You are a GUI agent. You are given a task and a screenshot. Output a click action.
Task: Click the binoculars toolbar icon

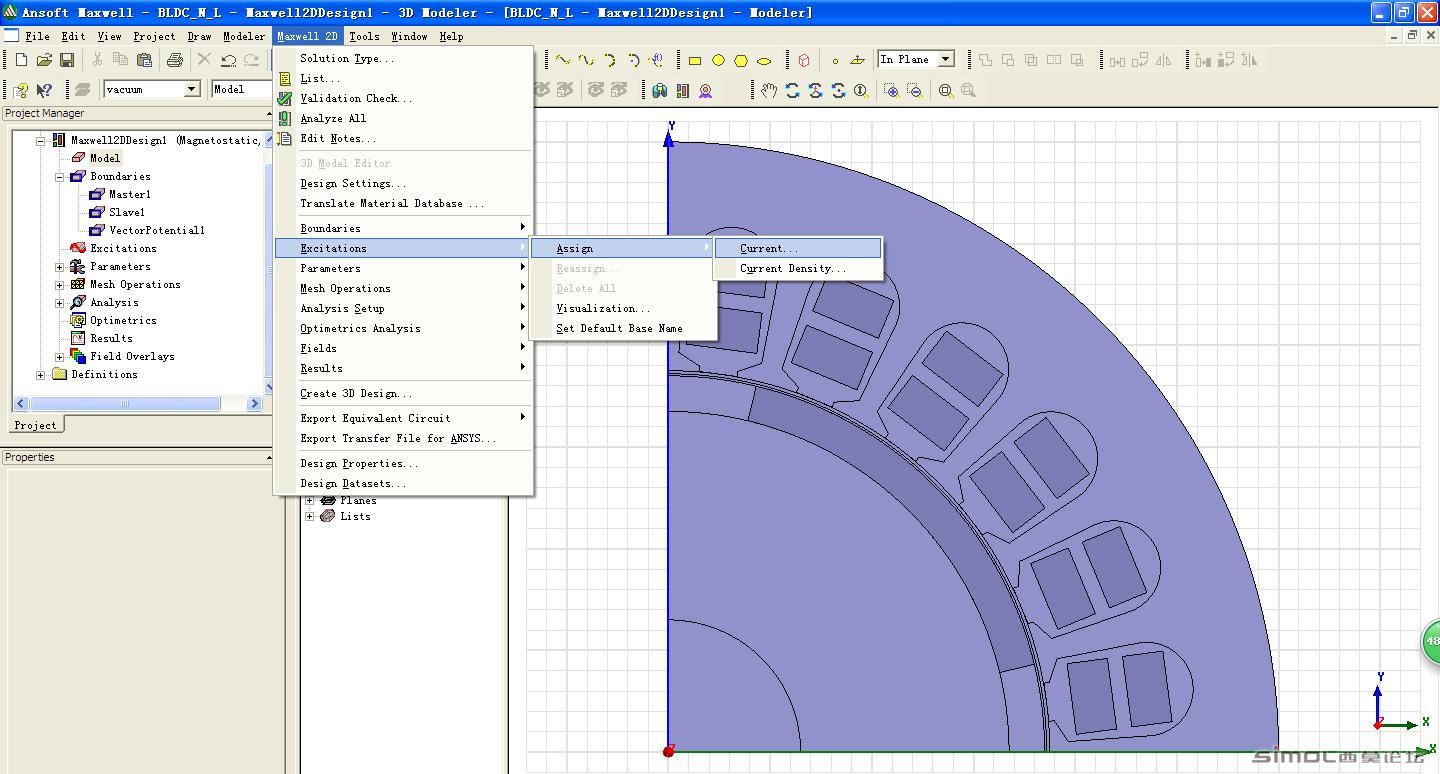coord(659,90)
